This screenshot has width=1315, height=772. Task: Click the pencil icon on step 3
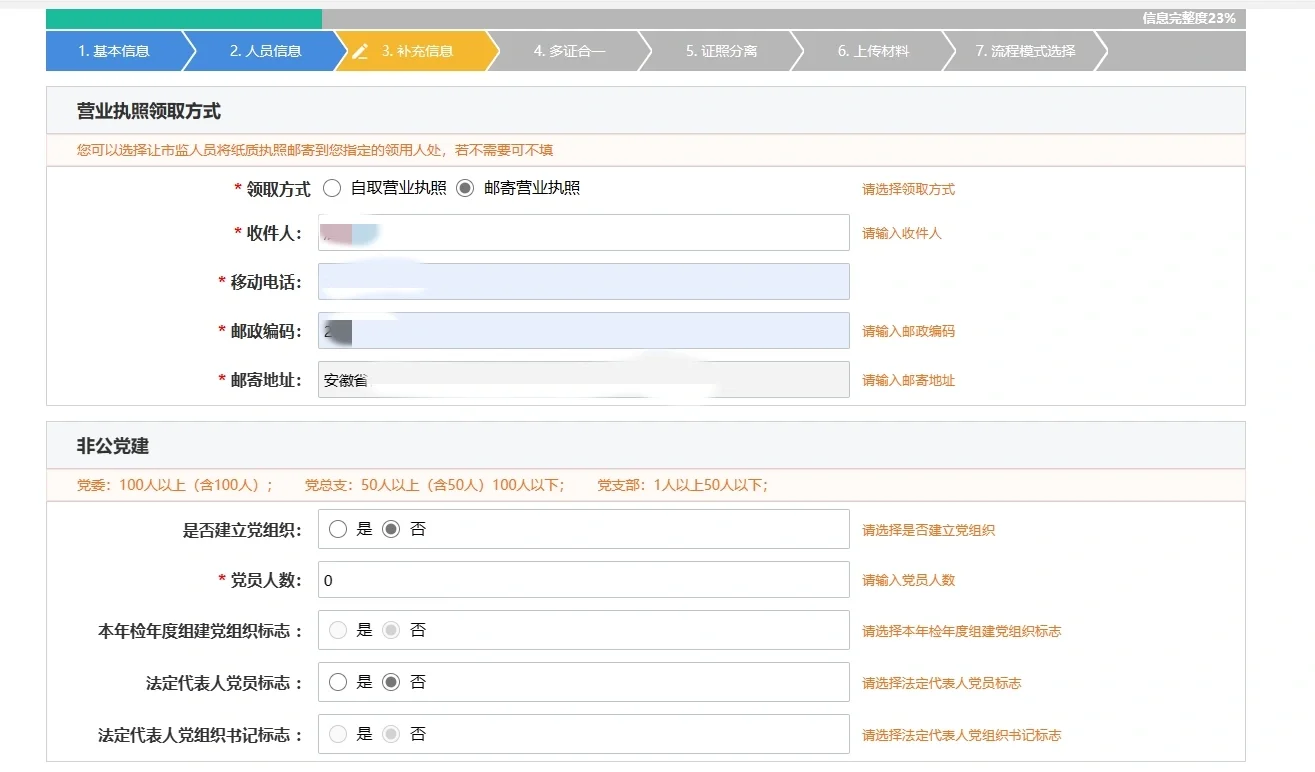click(361, 51)
